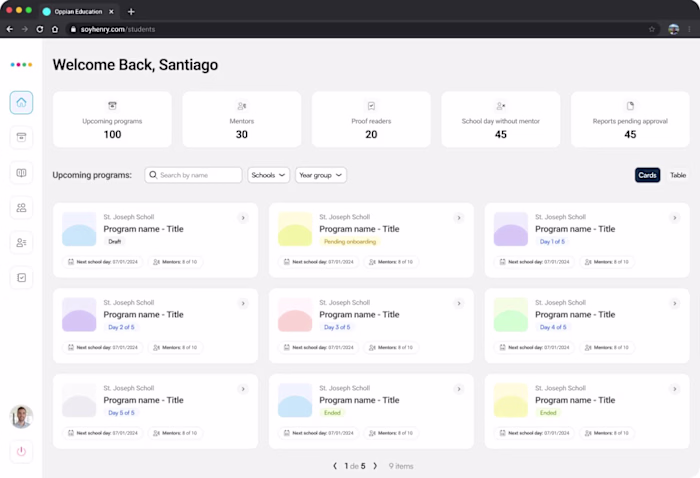Open the checkmark reports sidebar icon
700x478 pixels.
[21, 278]
